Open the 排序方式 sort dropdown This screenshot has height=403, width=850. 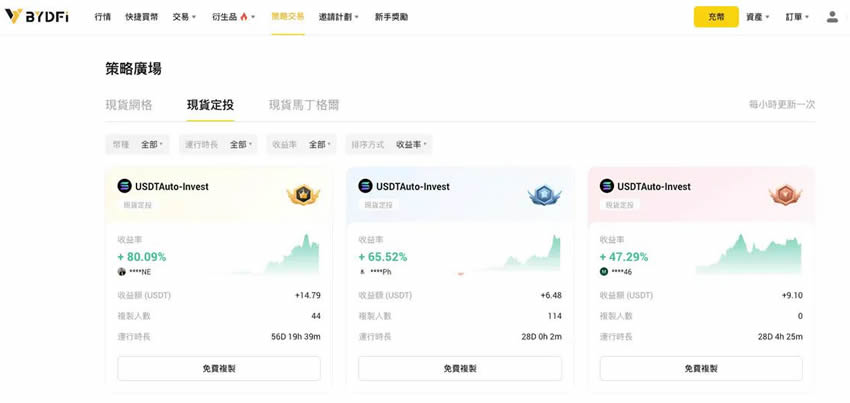point(389,145)
